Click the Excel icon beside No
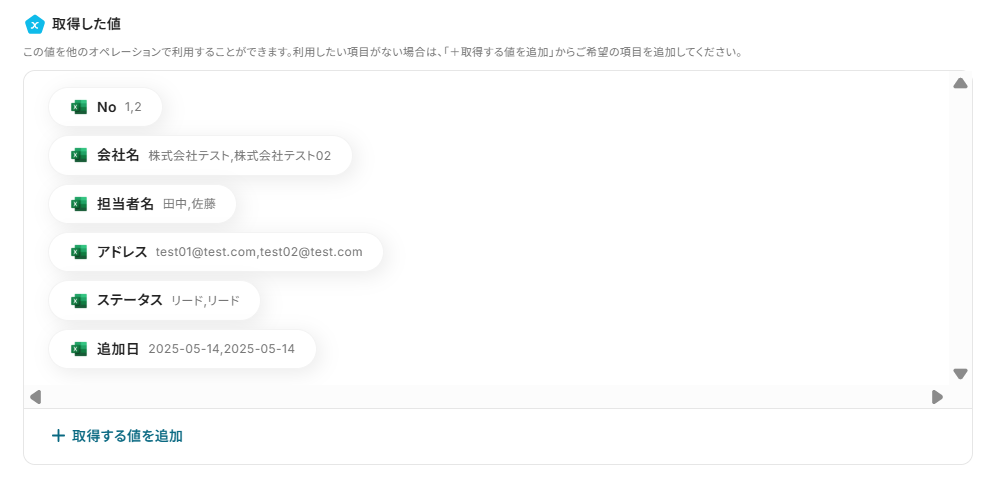993x480 pixels. coord(79,107)
